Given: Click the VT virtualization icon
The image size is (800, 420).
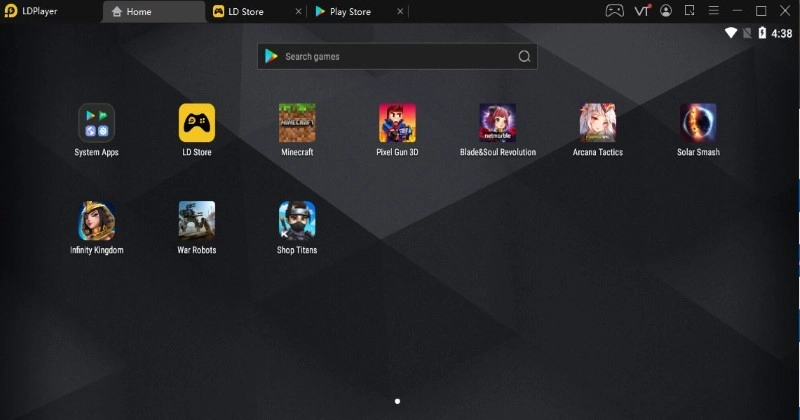Looking at the screenshot, I should pyautogui.click(x=642, y=11).
